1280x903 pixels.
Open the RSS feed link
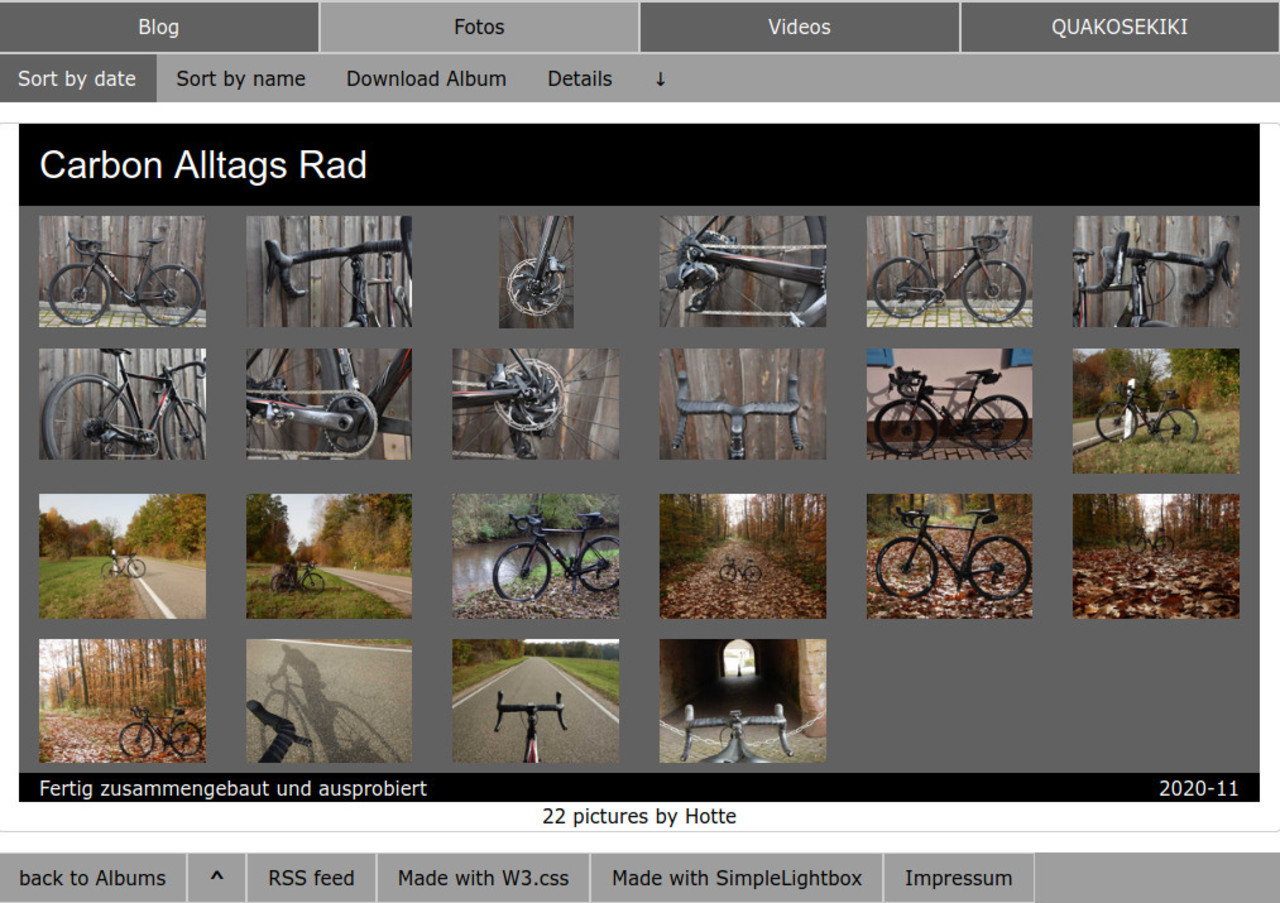click(x=311, y=878)
